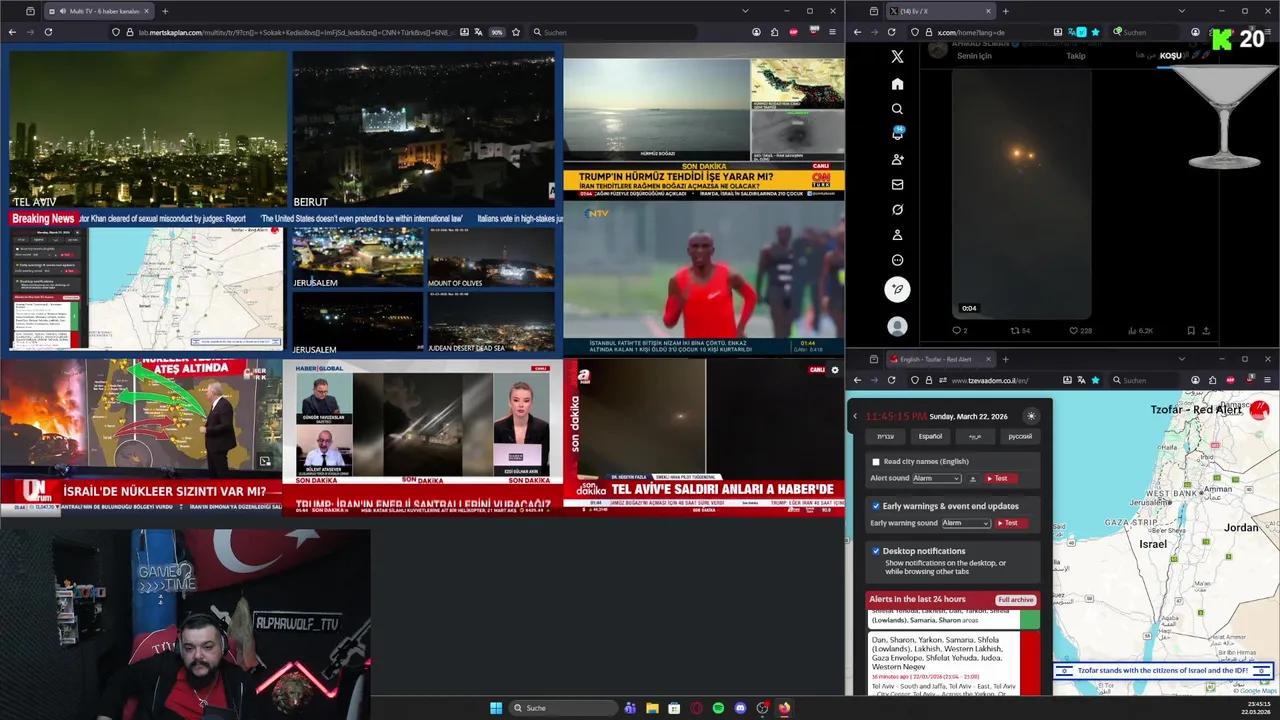This screenshot has width=1280, height=720.
Task: Open Explore search in the X sidebar
Action: coord(897,109)
